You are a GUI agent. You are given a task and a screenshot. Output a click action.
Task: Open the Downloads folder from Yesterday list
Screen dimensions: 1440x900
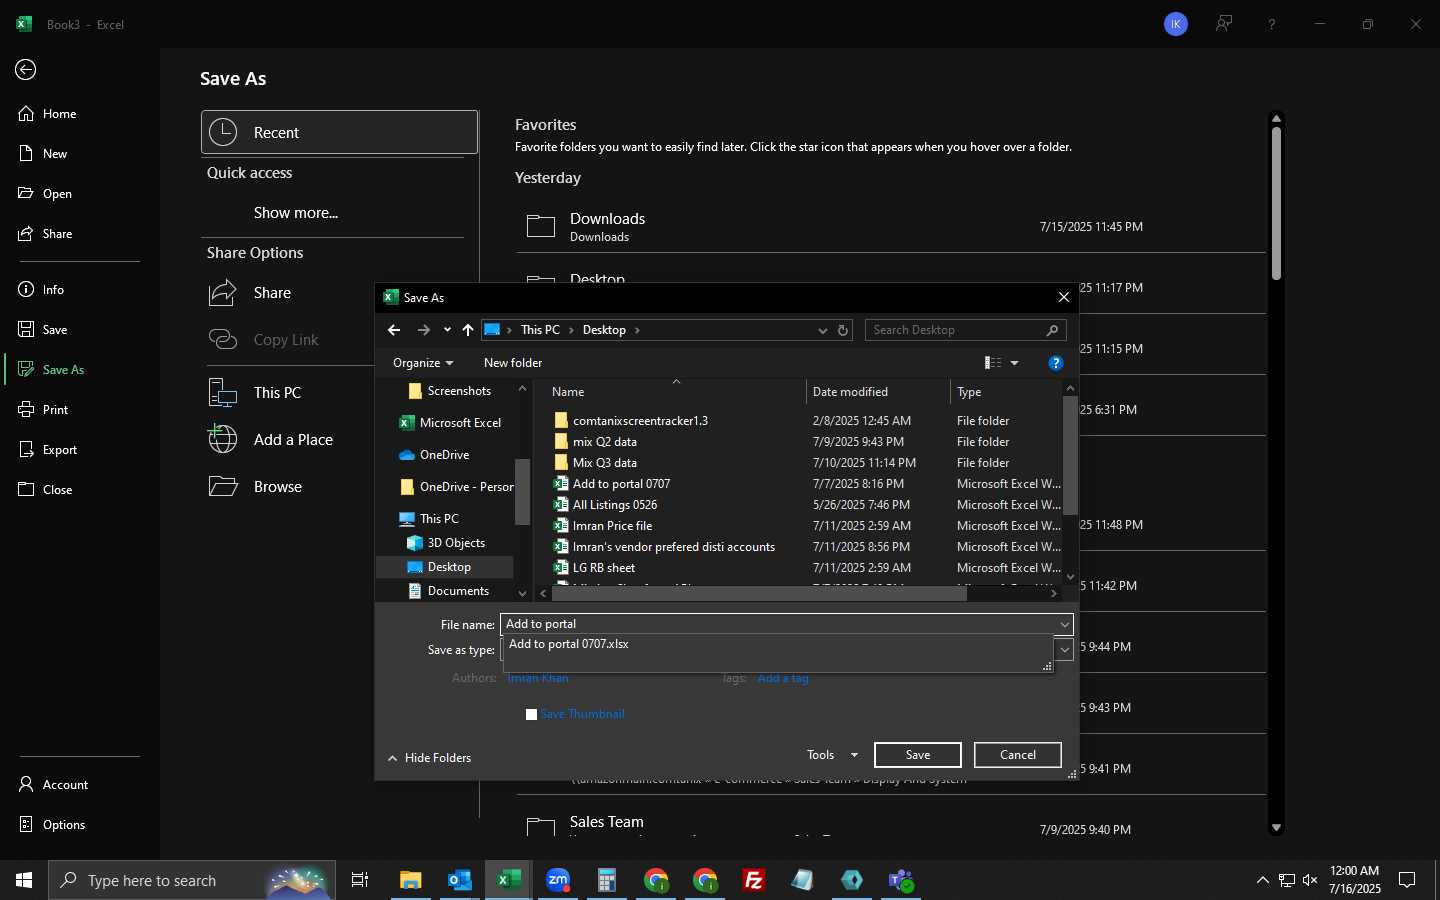(x=891, y=227)
